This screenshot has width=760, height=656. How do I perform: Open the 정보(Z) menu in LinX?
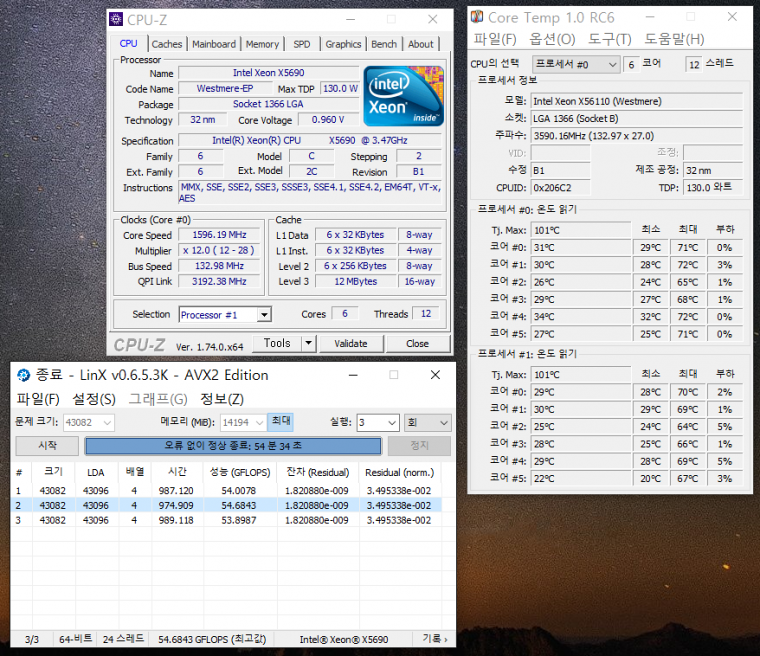(222, 399)
